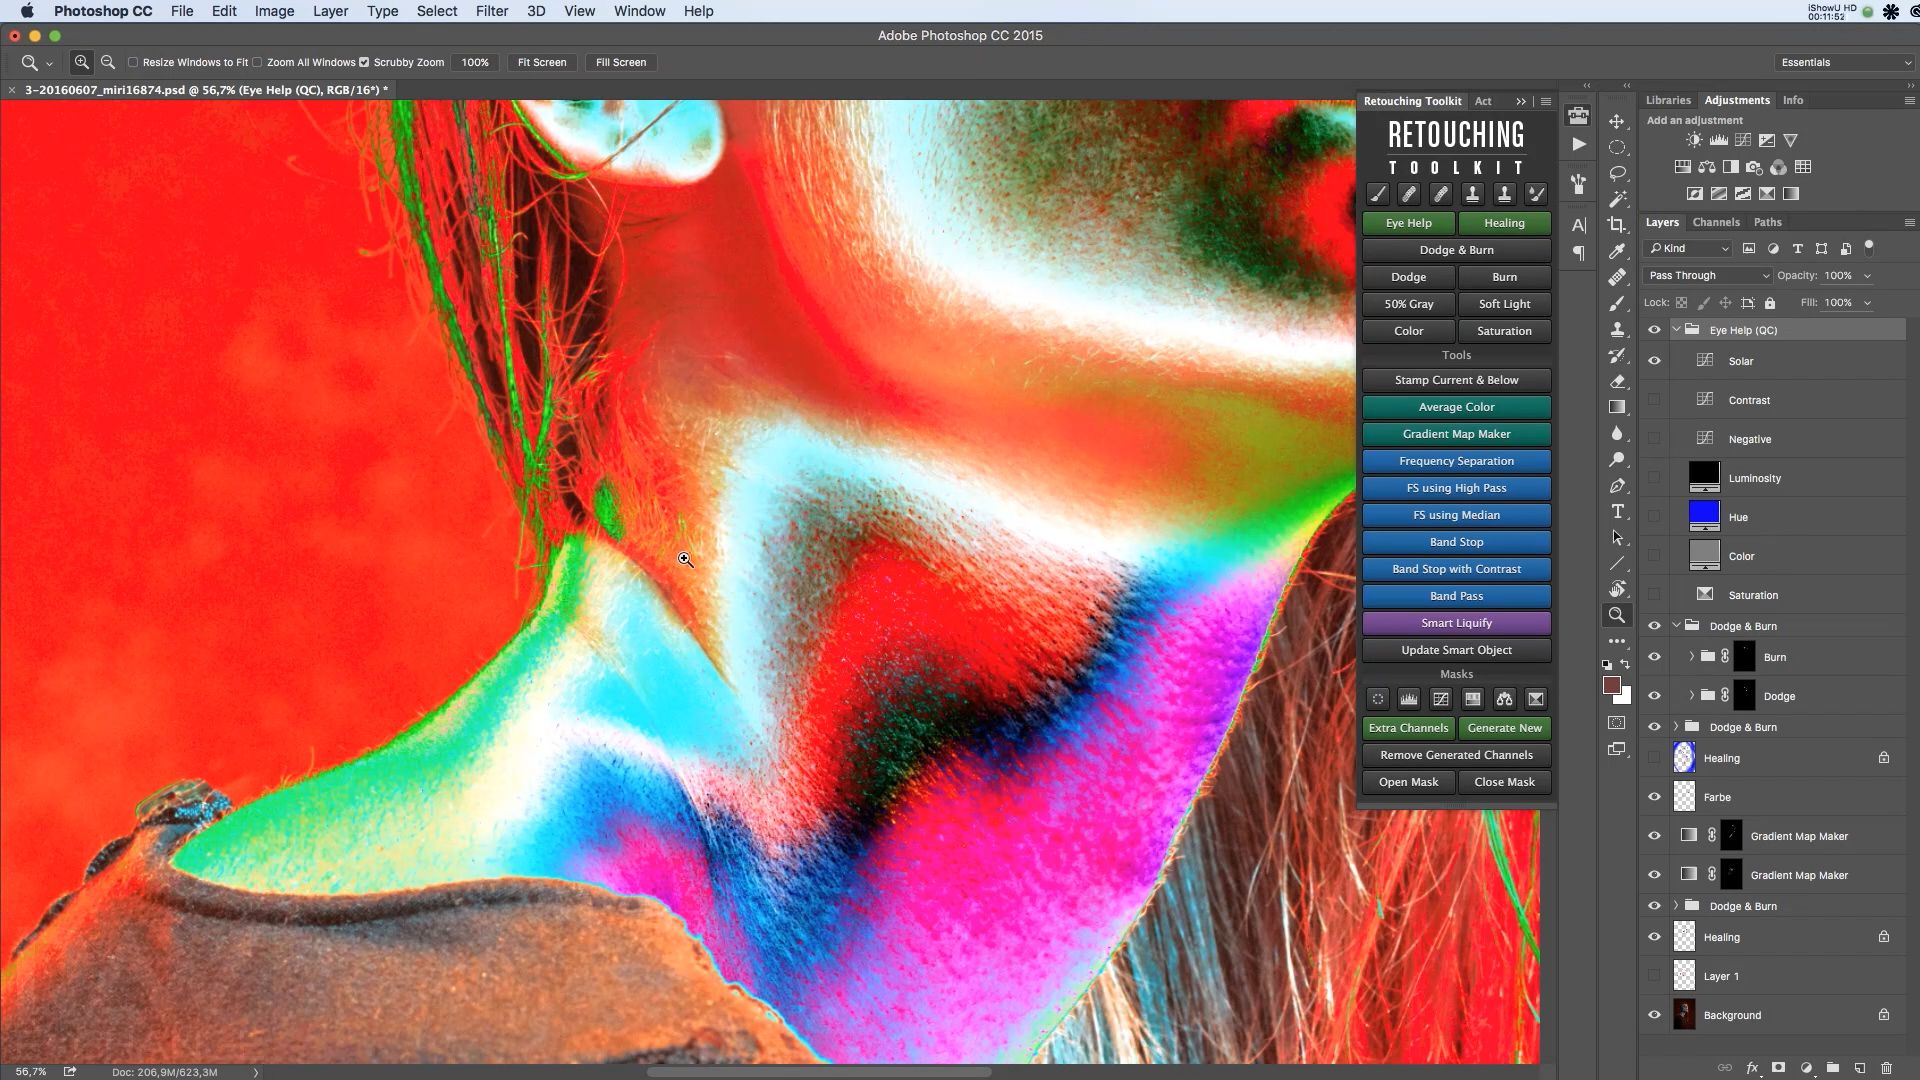1920x1080 pixels.
Task: Enable Zoom All Windows checkbox
Action: (x=257, y=62)
